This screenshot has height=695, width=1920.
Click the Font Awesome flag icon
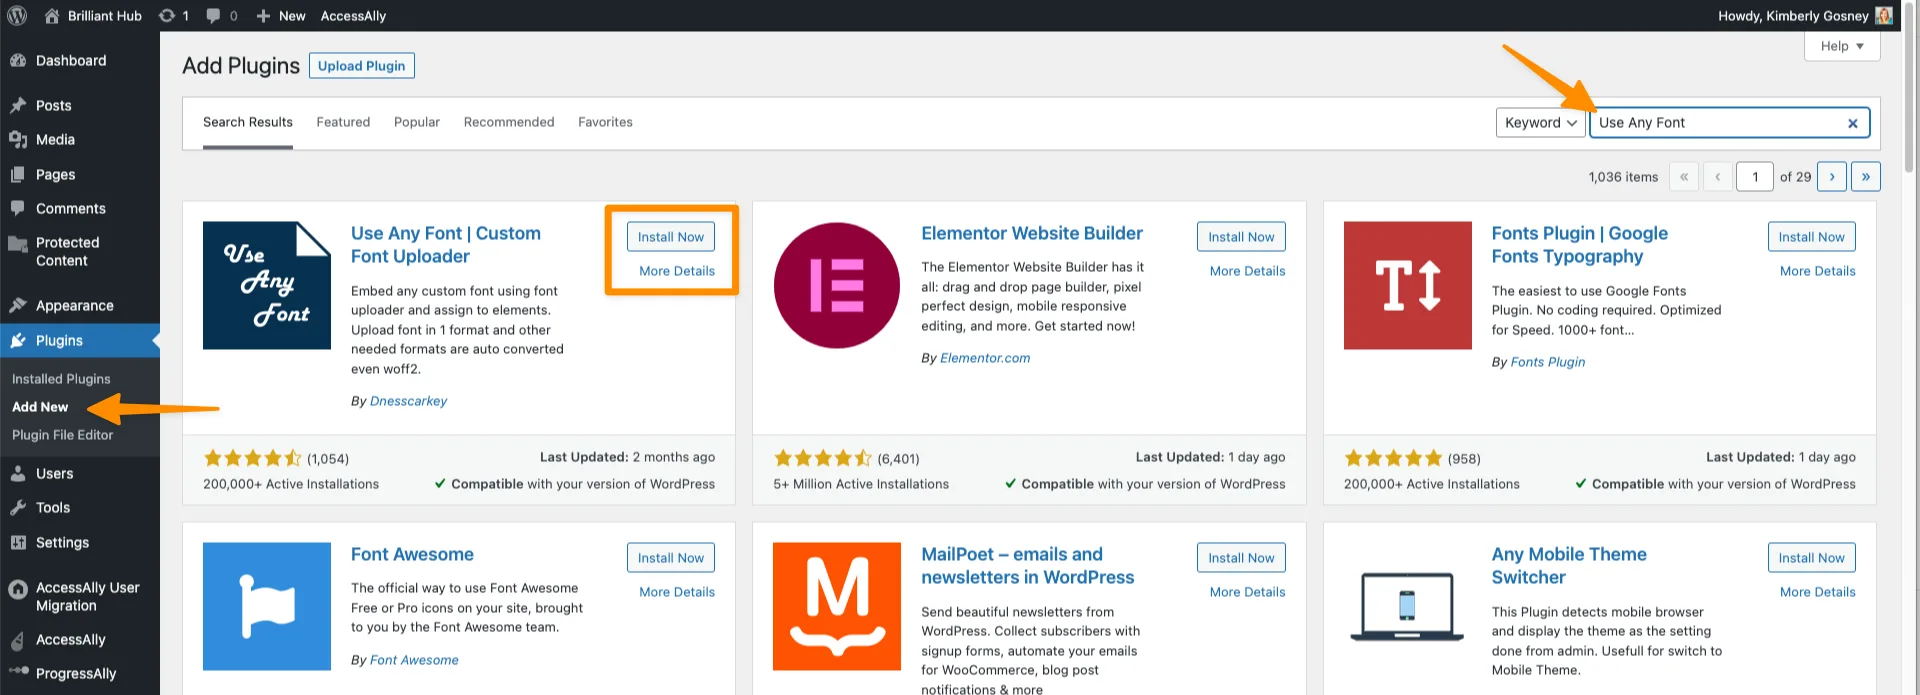pos(266,606)
